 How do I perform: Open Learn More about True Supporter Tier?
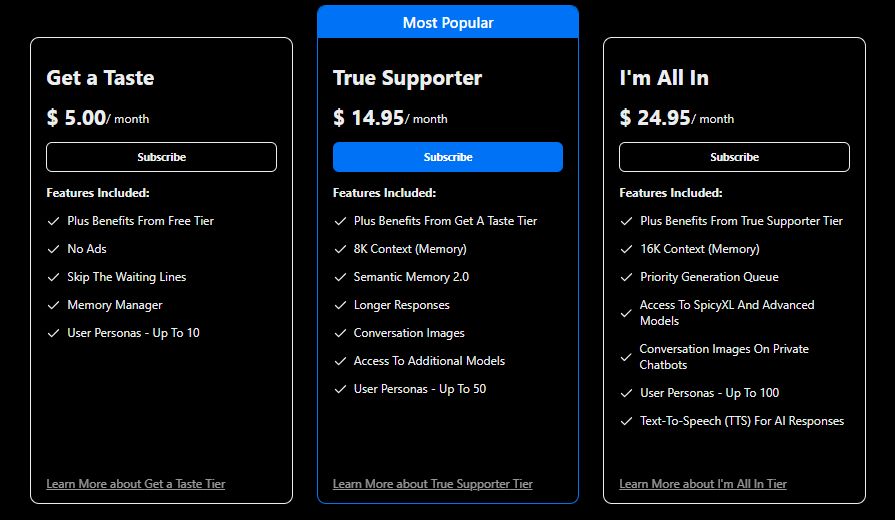point(432,484)
